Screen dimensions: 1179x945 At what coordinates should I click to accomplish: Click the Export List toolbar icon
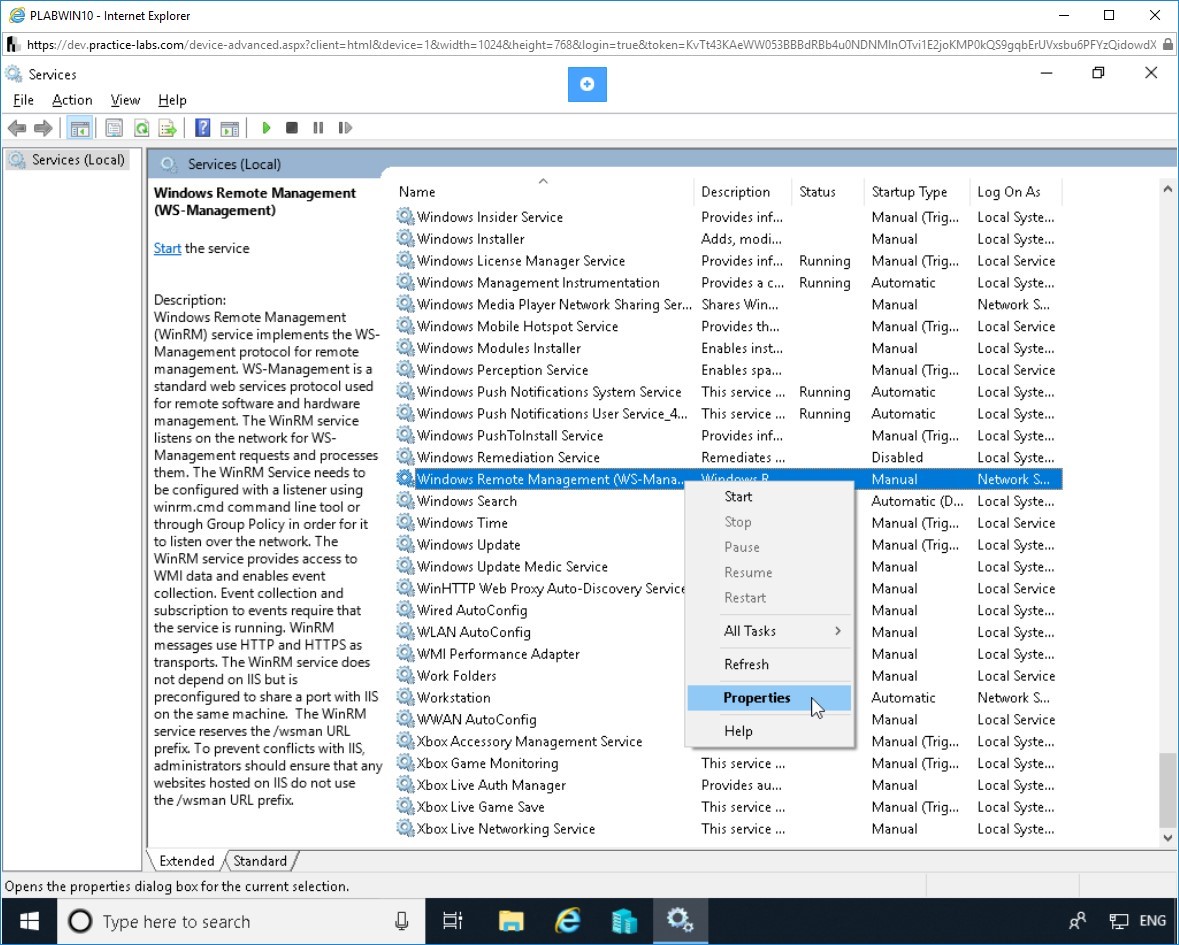point(167,129)
